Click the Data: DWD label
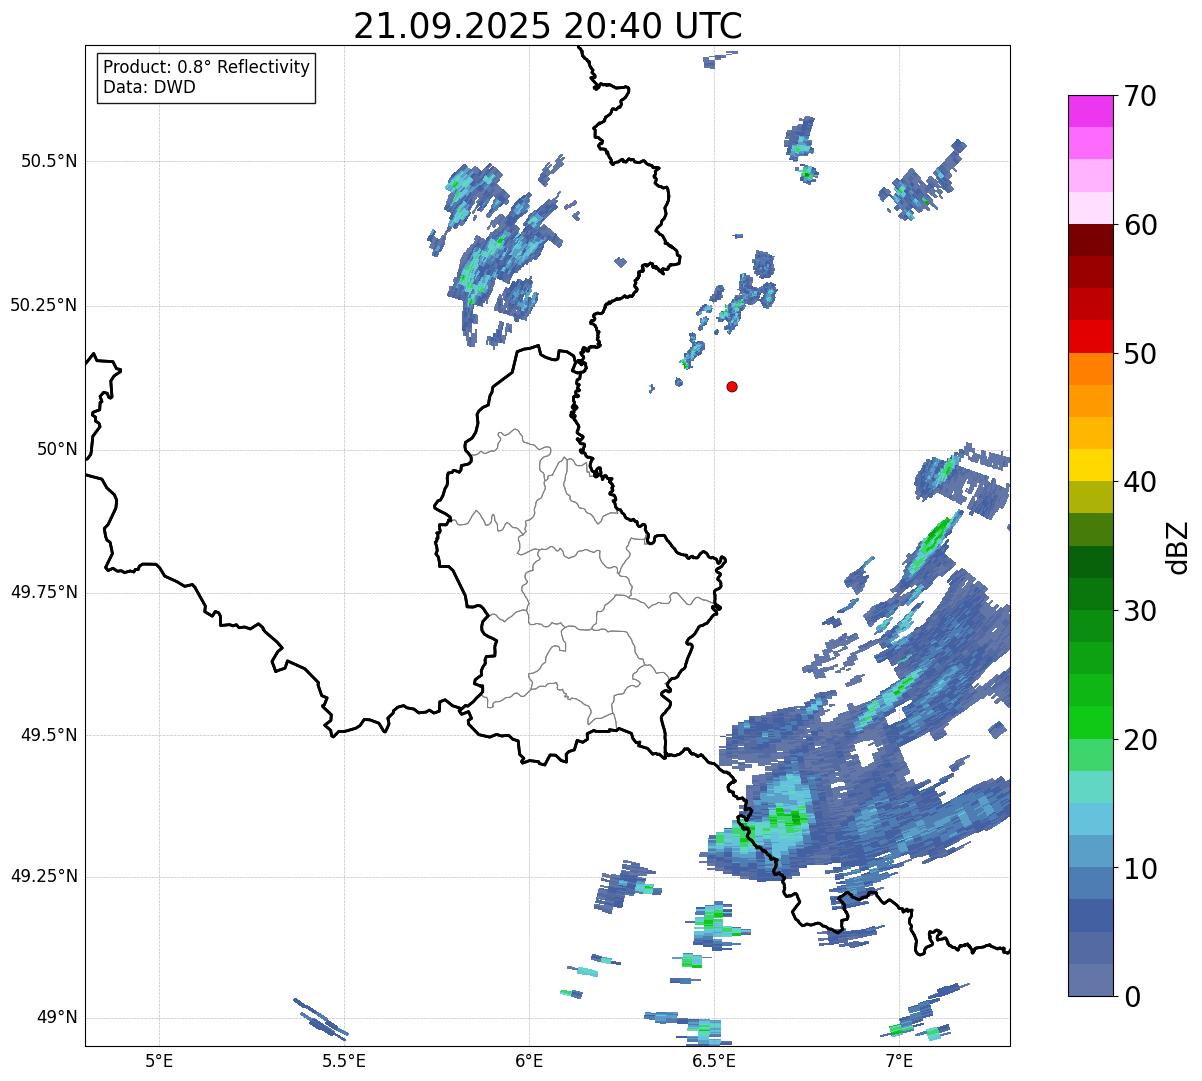Image resolution: width=1202 pixels, height=1081 pixels. click(x=149, y=87)
